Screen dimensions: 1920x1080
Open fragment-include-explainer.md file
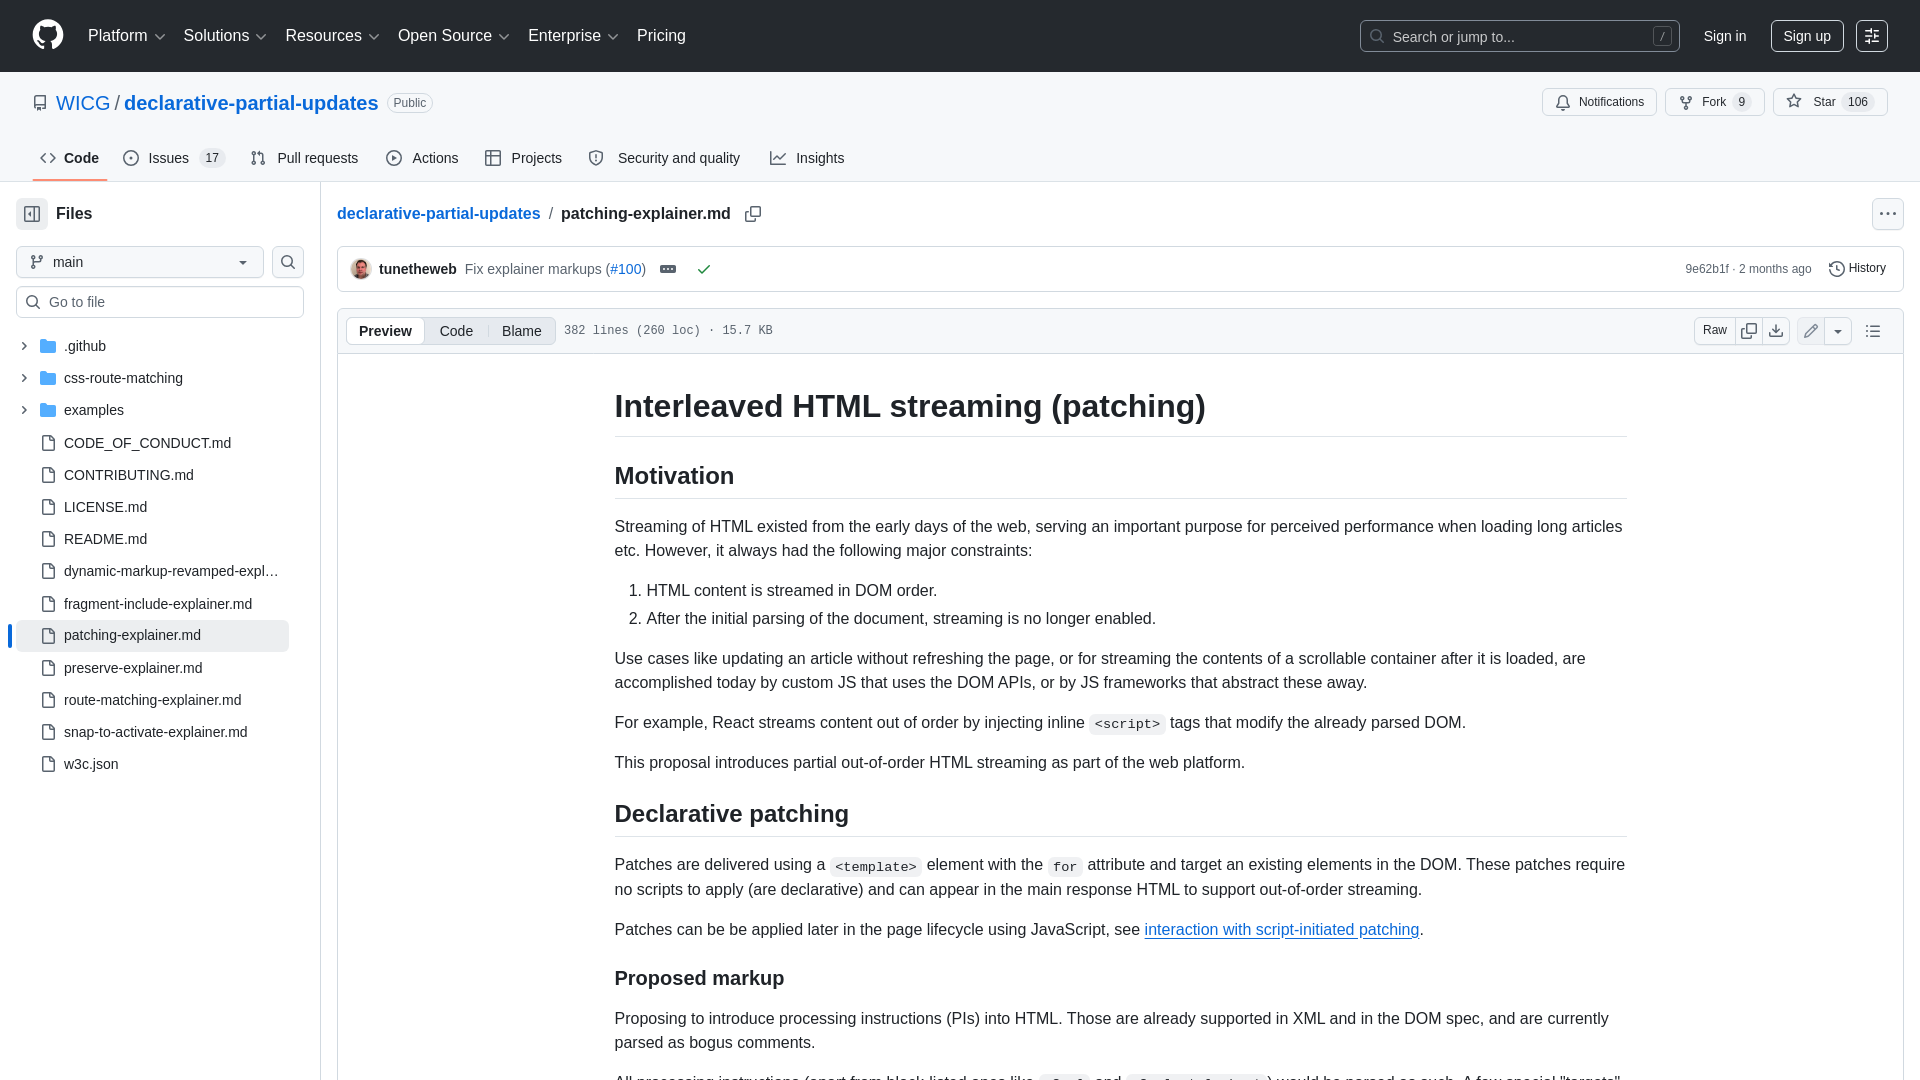click(158, 604)
